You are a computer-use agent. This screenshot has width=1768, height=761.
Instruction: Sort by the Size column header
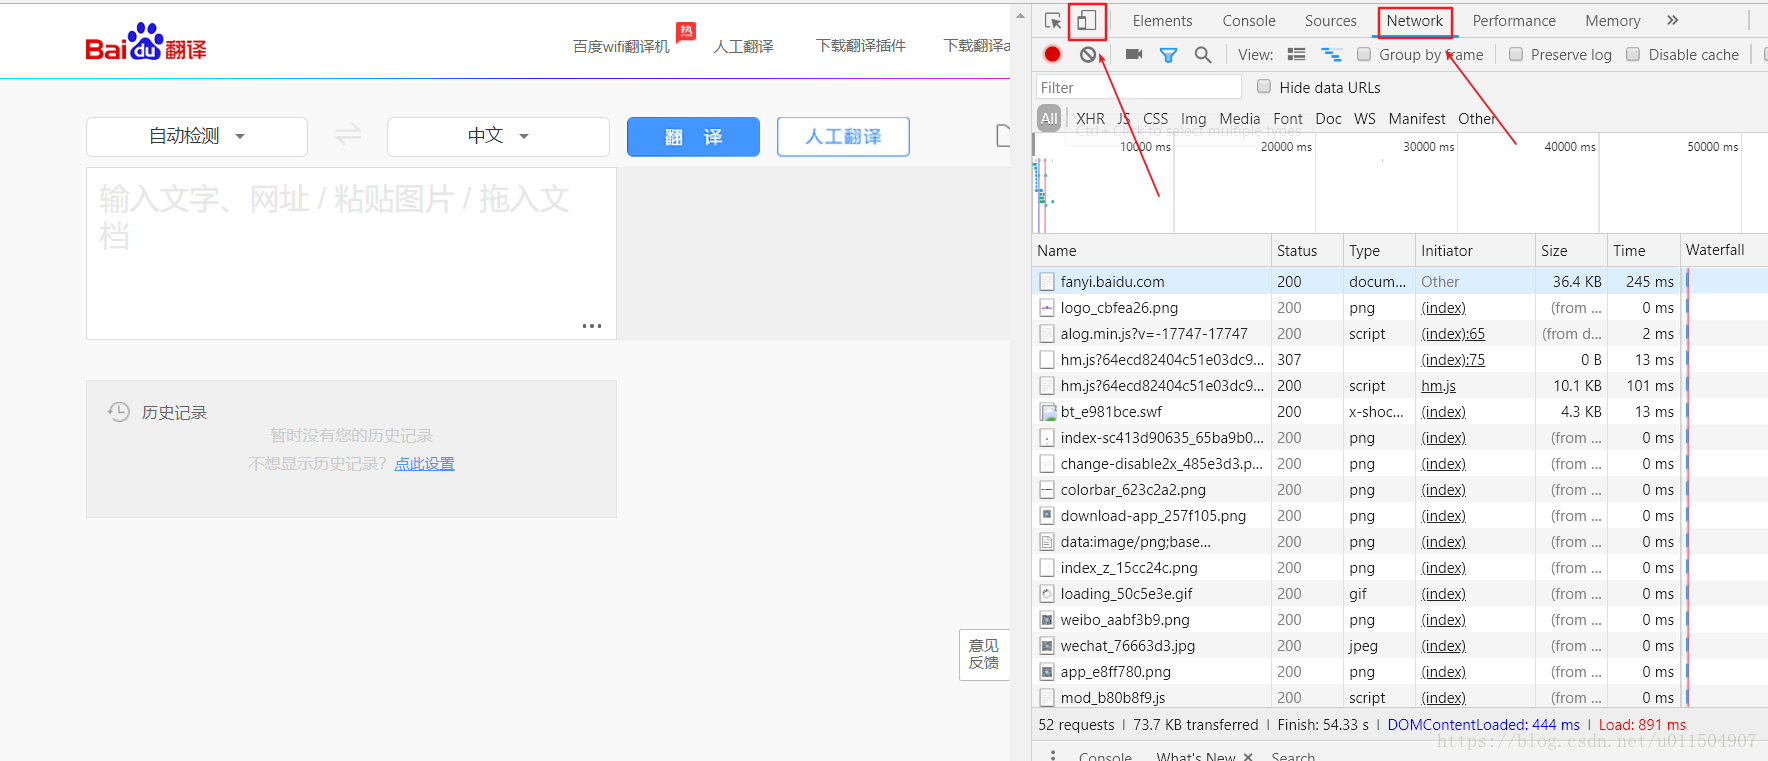1571,250
